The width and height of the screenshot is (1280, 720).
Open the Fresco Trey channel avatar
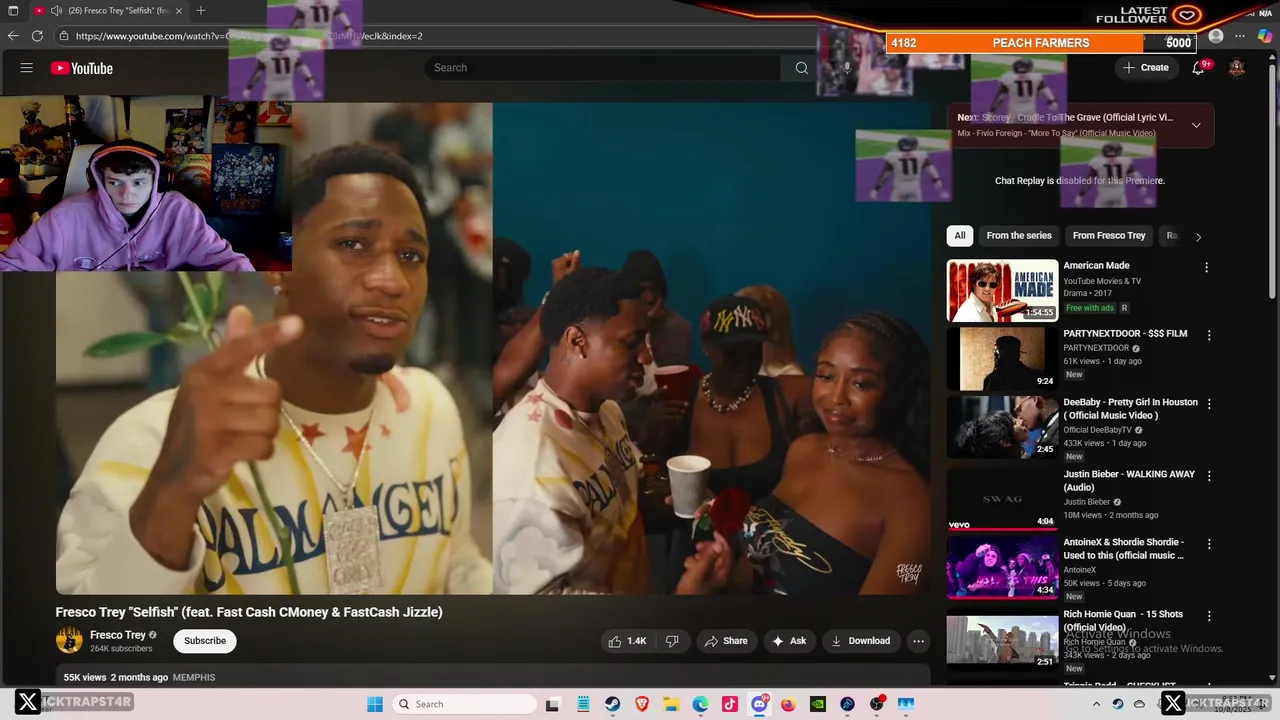pos(69,641)
